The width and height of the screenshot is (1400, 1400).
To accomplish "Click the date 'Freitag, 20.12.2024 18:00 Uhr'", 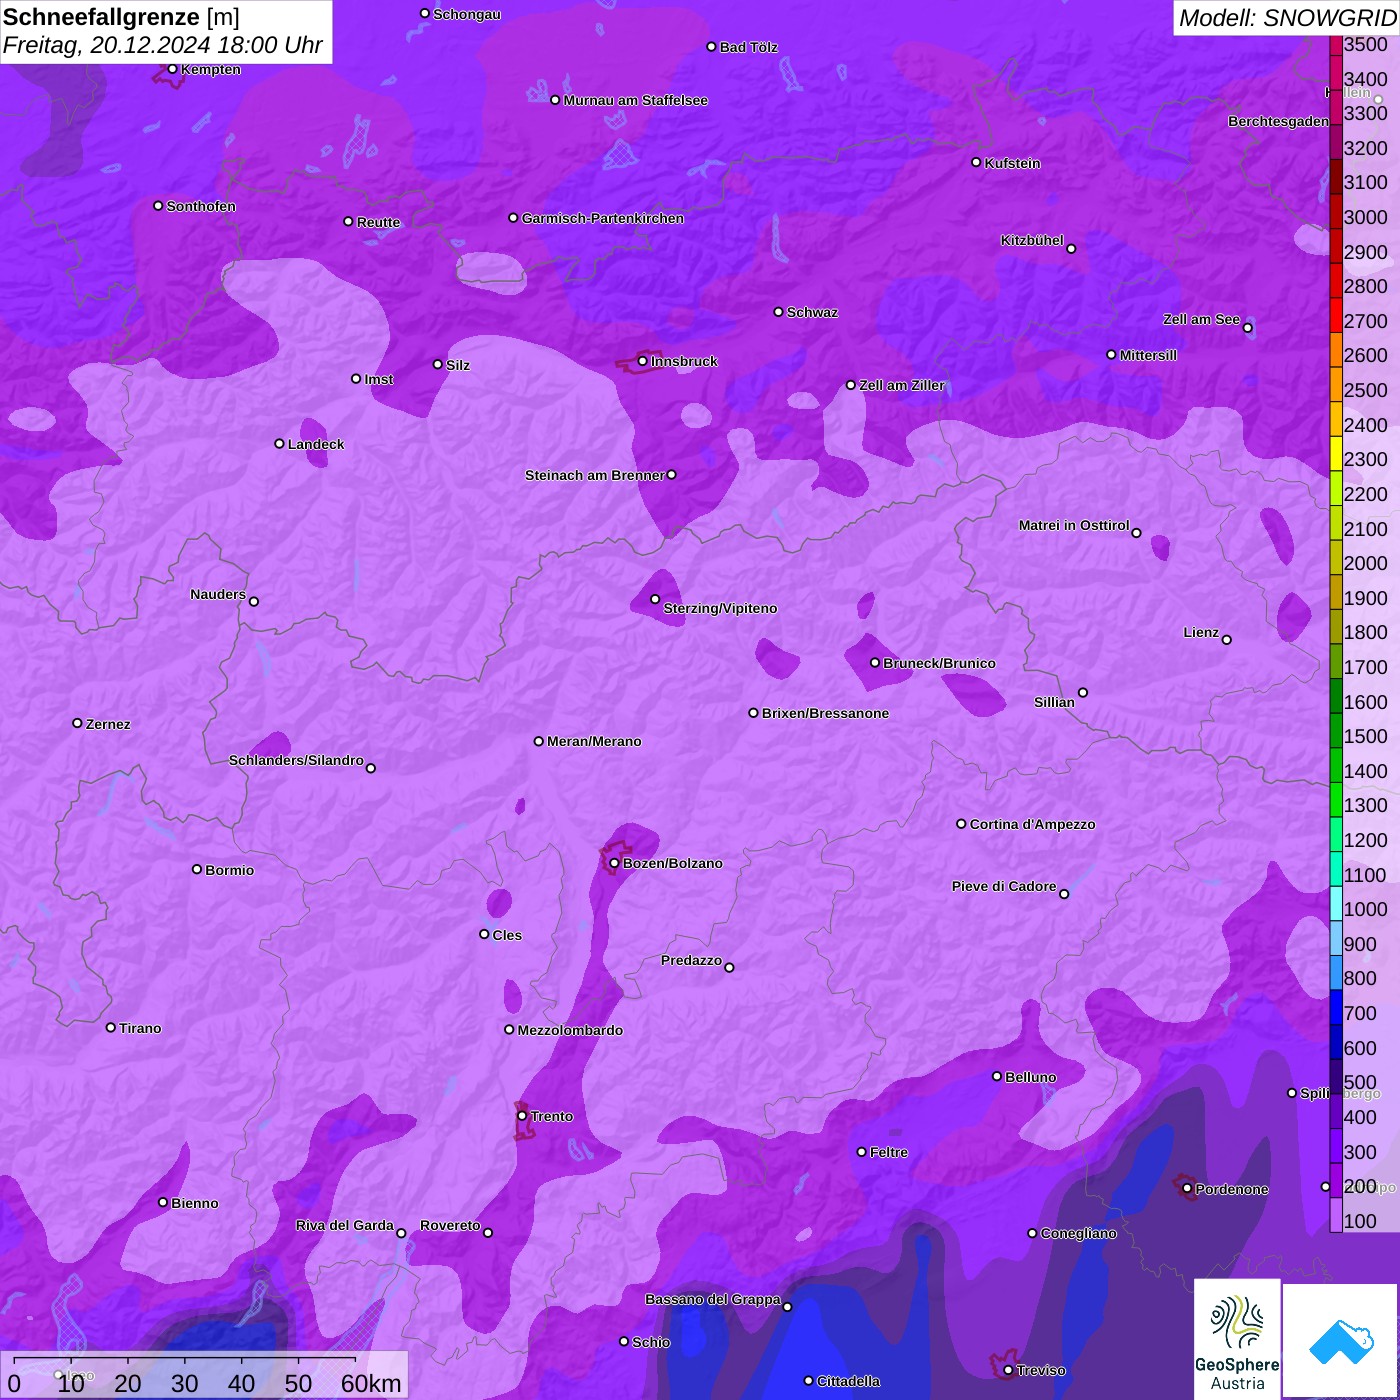I will [x=163, y=45].
